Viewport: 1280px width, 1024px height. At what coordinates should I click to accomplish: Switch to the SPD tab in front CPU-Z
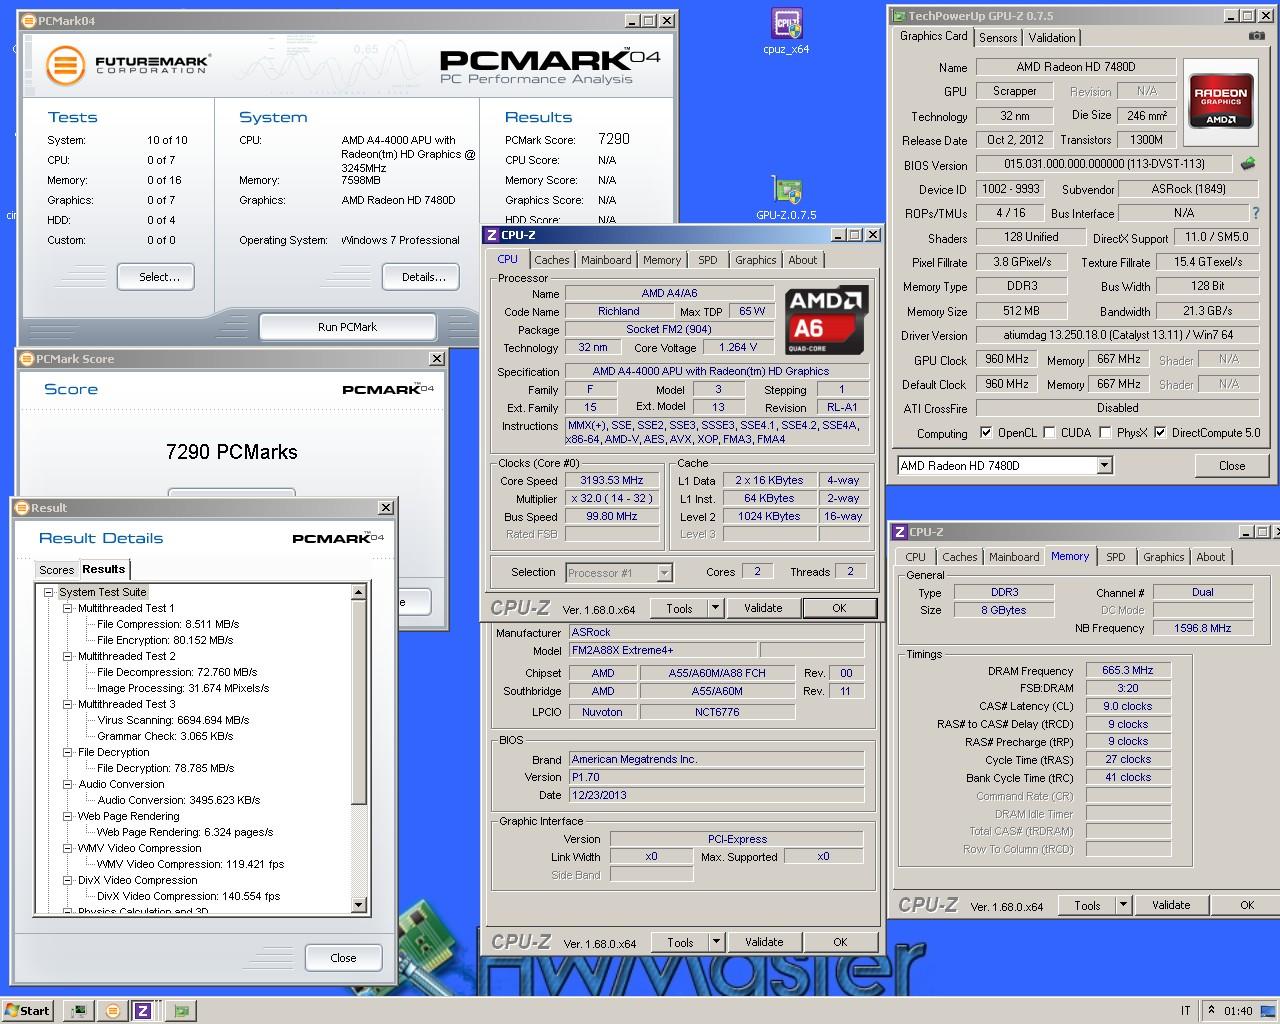pyautogui.click(x=708, y=260)
